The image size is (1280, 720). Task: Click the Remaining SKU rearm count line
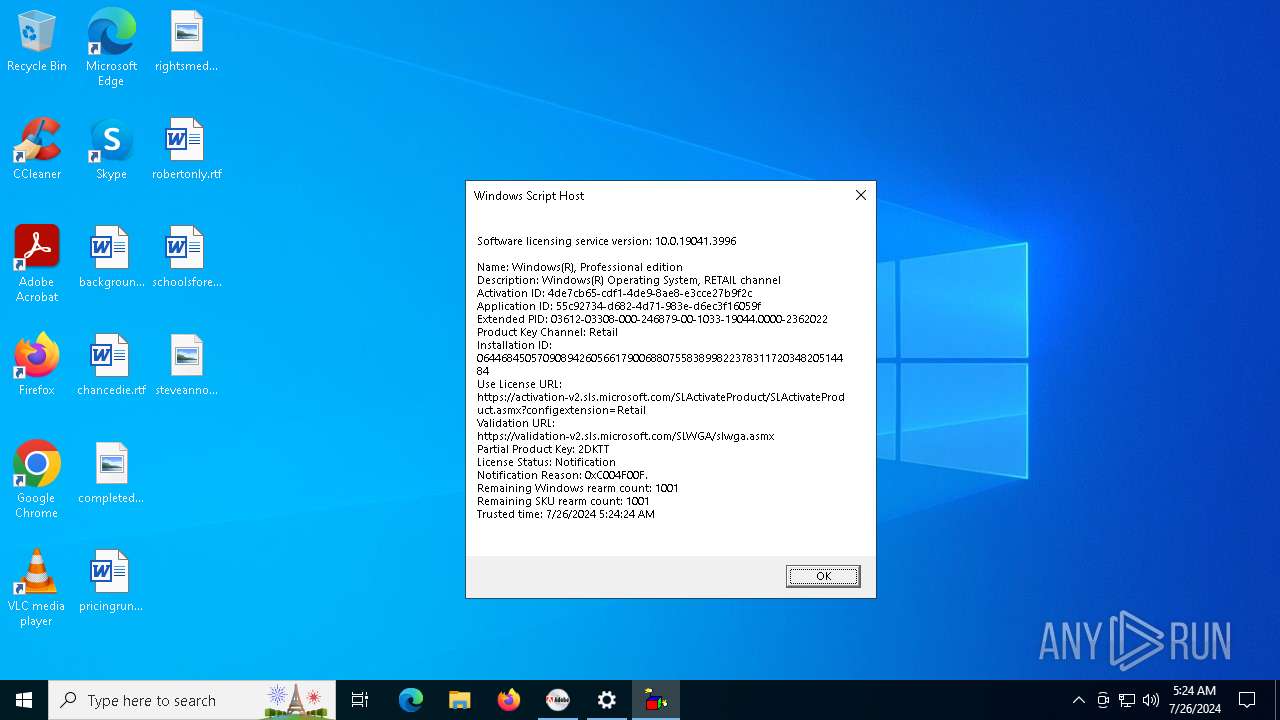tap(563, 501)
